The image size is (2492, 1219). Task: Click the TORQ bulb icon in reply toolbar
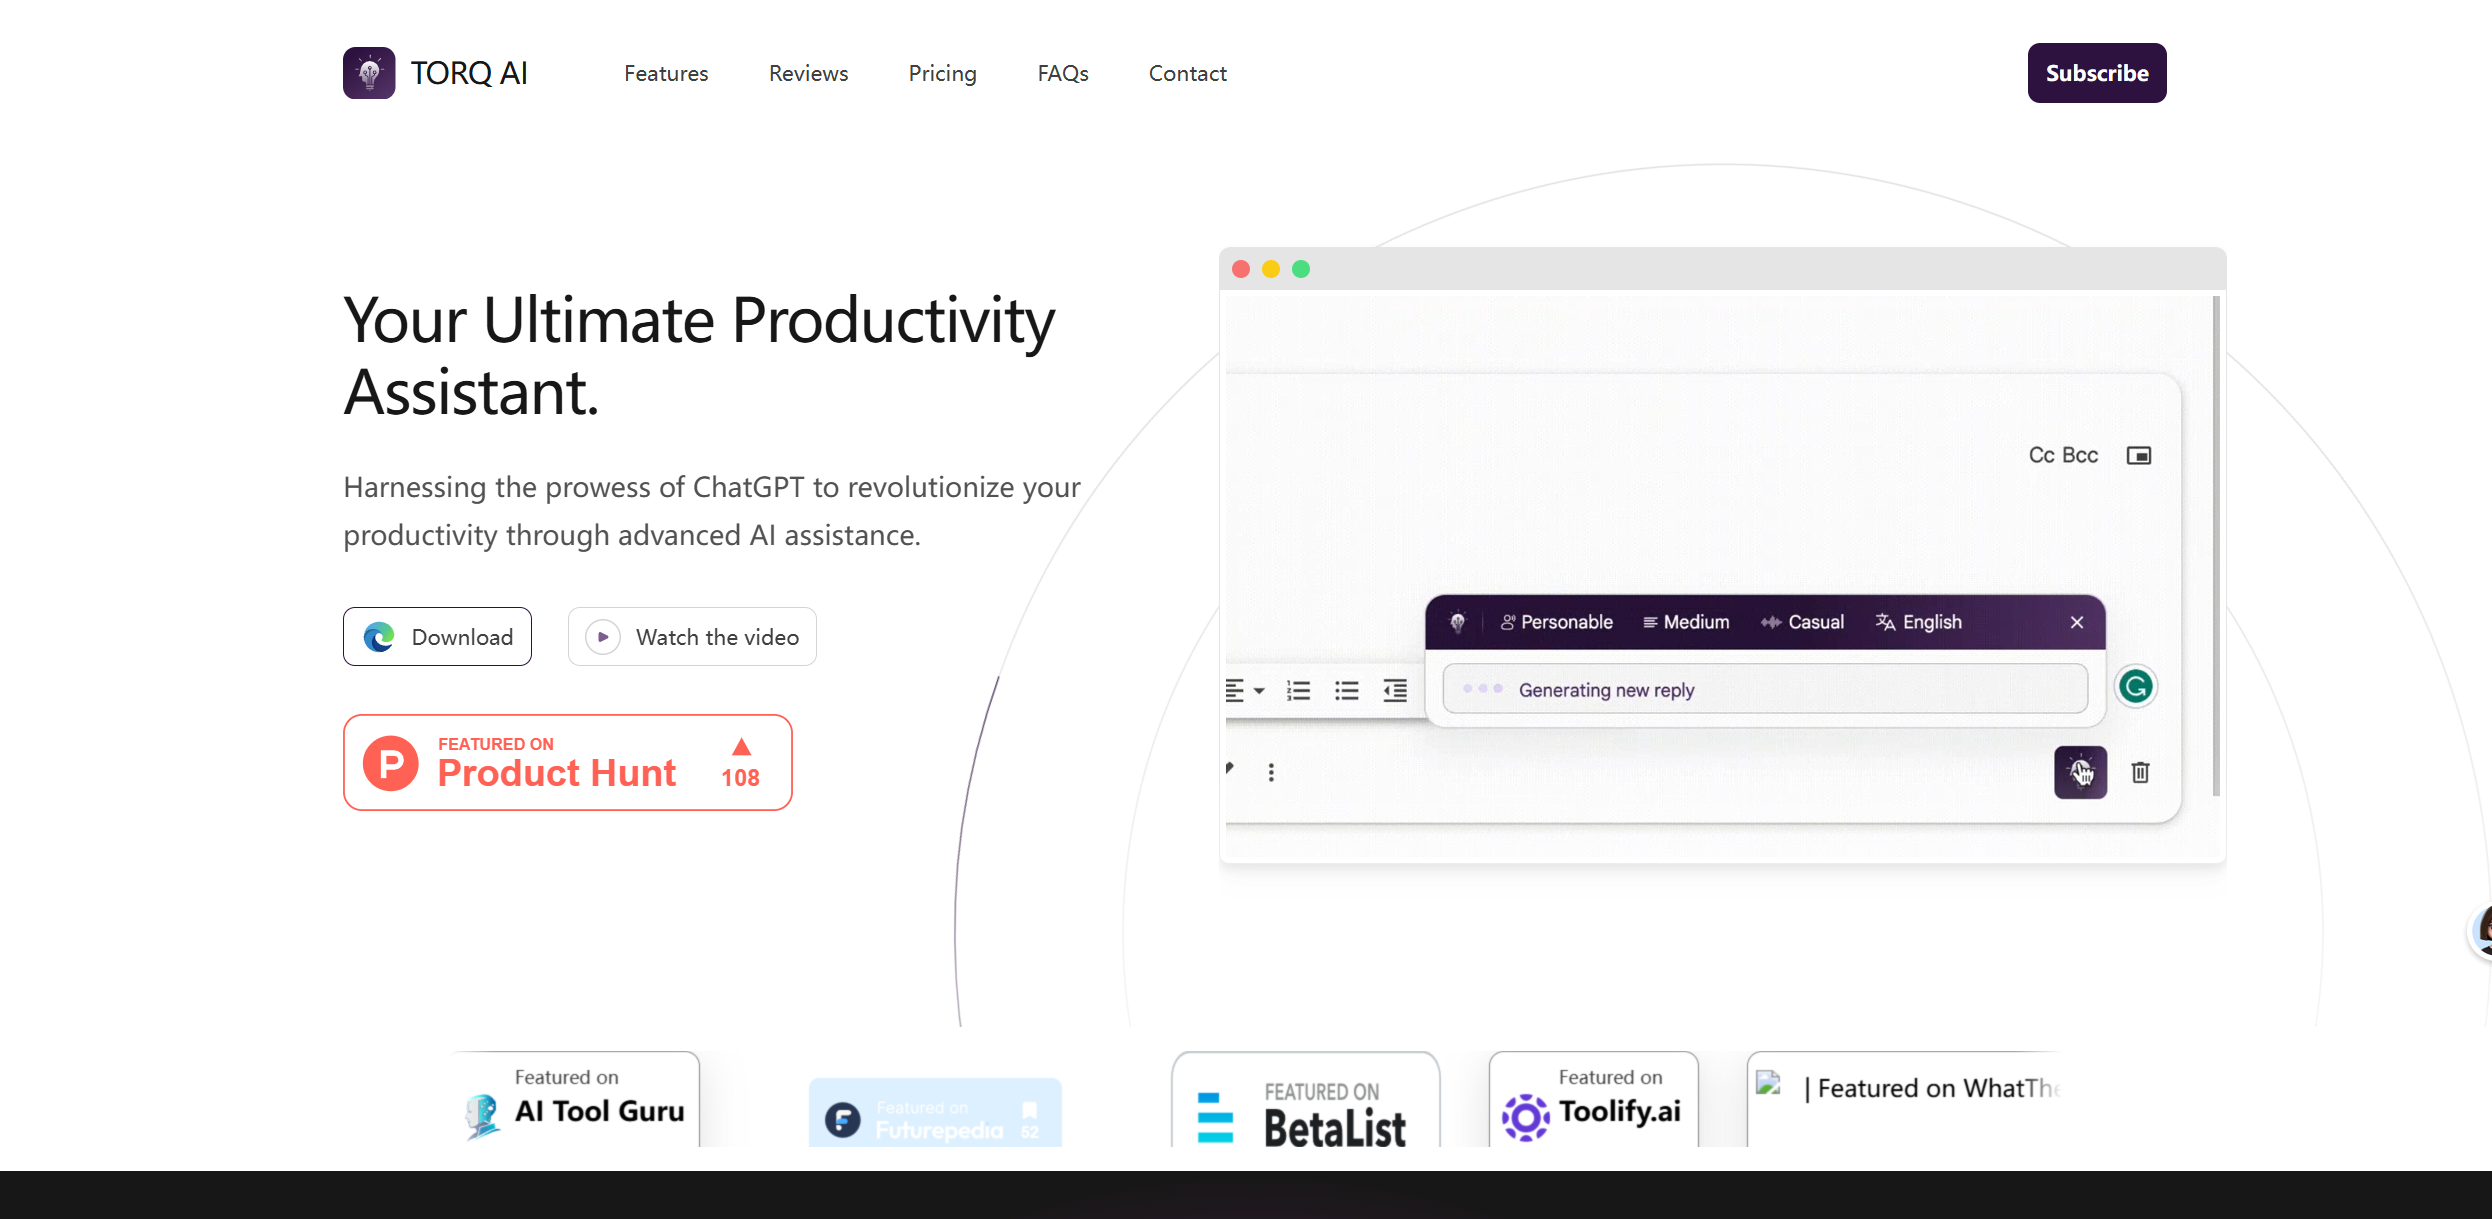(1458, 622)
